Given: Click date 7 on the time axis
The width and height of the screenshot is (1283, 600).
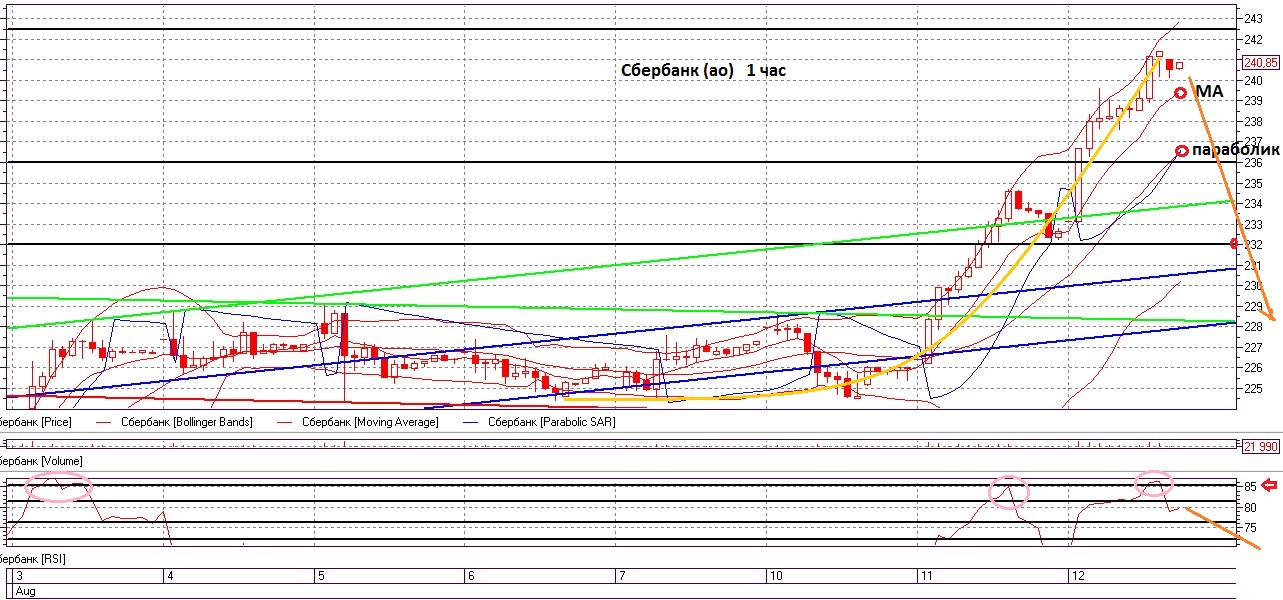Looking at the screenshot, I should (622, 577).
